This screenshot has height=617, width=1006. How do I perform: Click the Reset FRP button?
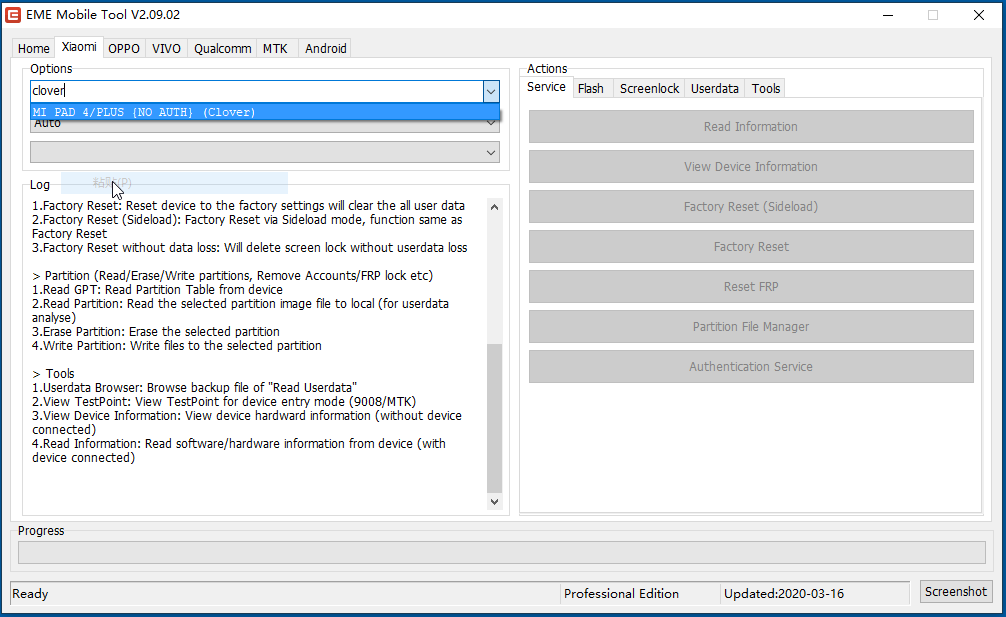751,287
